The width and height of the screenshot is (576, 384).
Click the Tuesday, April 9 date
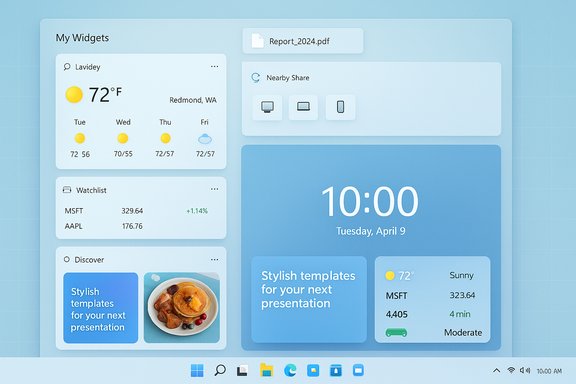coord(371,231)
